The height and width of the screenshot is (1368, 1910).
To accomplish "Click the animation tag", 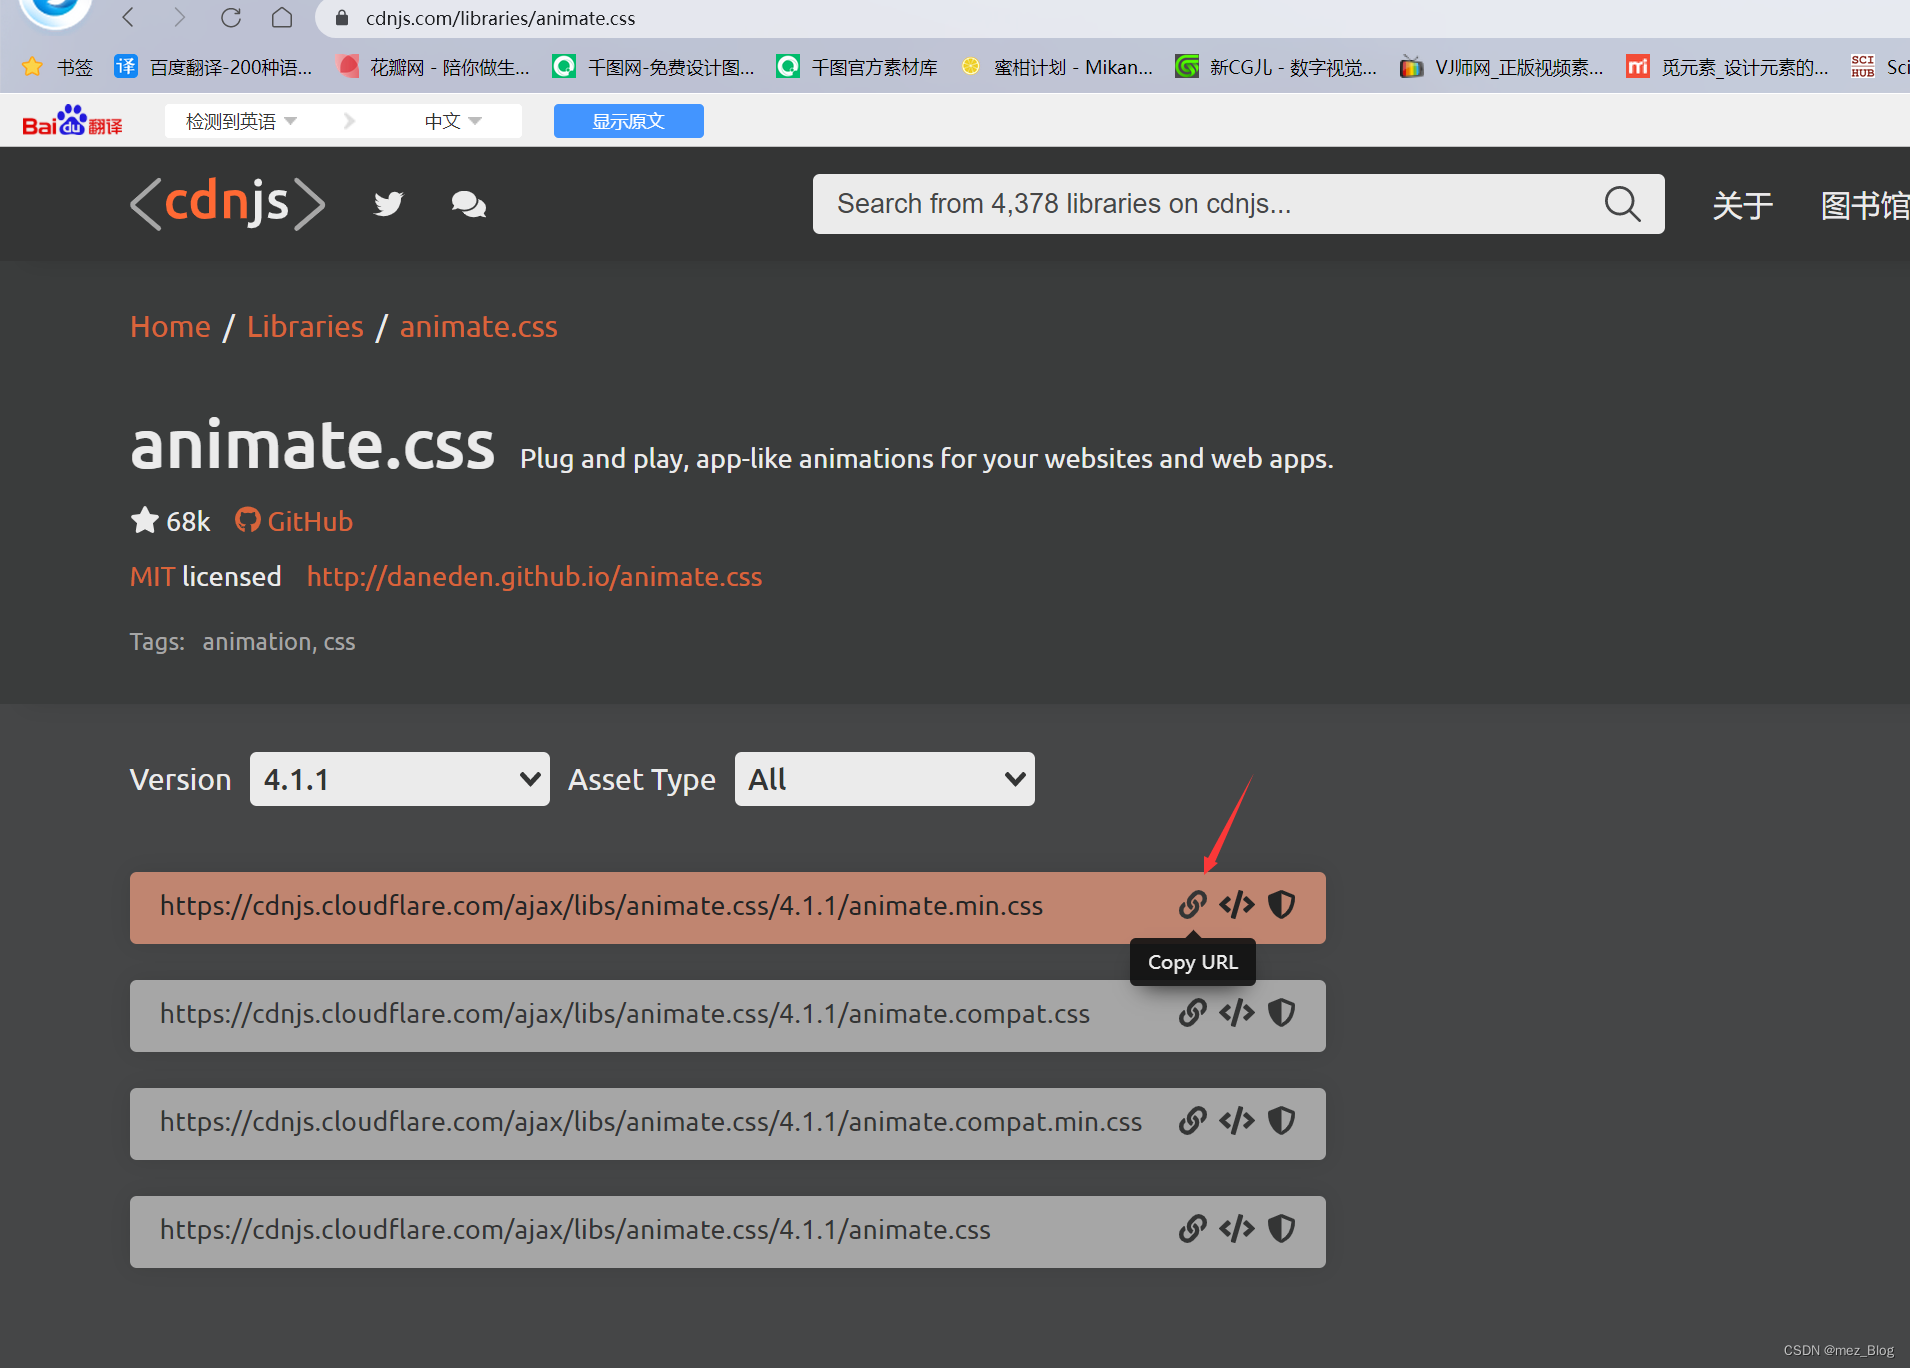I will [257, 641].
